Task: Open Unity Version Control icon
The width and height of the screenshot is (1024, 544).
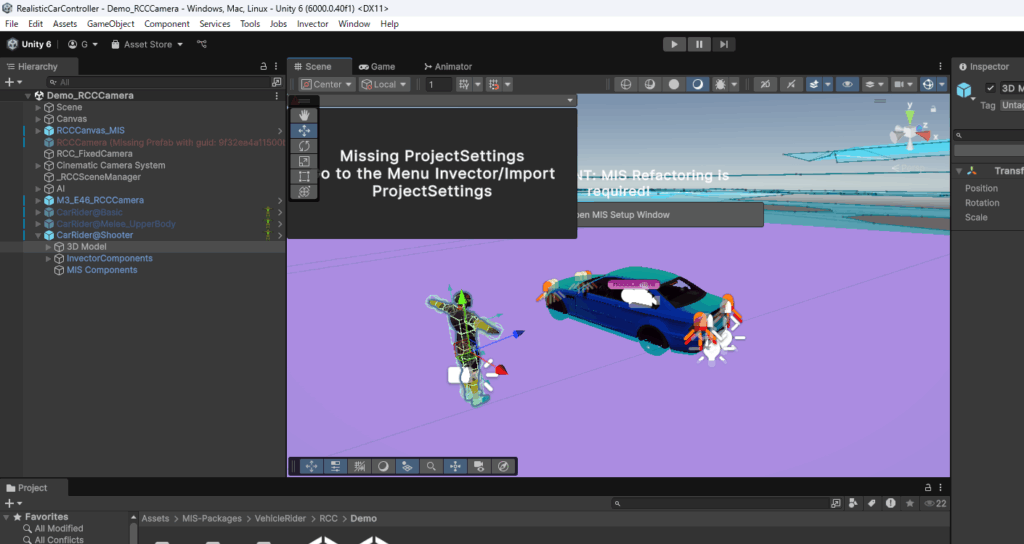Action: 202,44
